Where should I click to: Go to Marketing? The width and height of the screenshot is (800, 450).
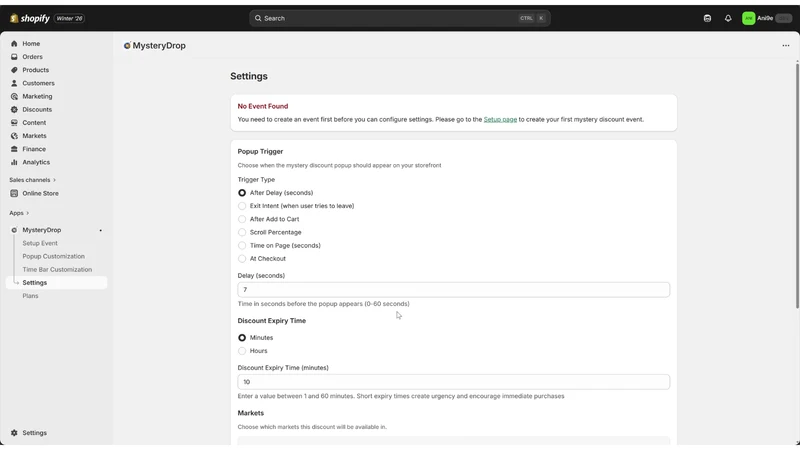[x=37, y=96]
